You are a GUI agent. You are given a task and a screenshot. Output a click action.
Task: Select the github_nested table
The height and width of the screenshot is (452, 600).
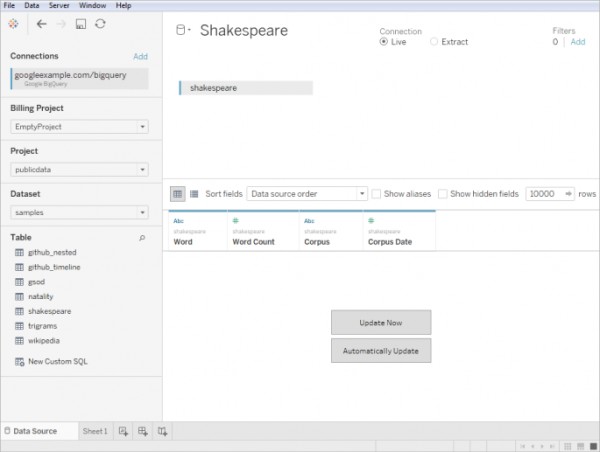point(52,253)
